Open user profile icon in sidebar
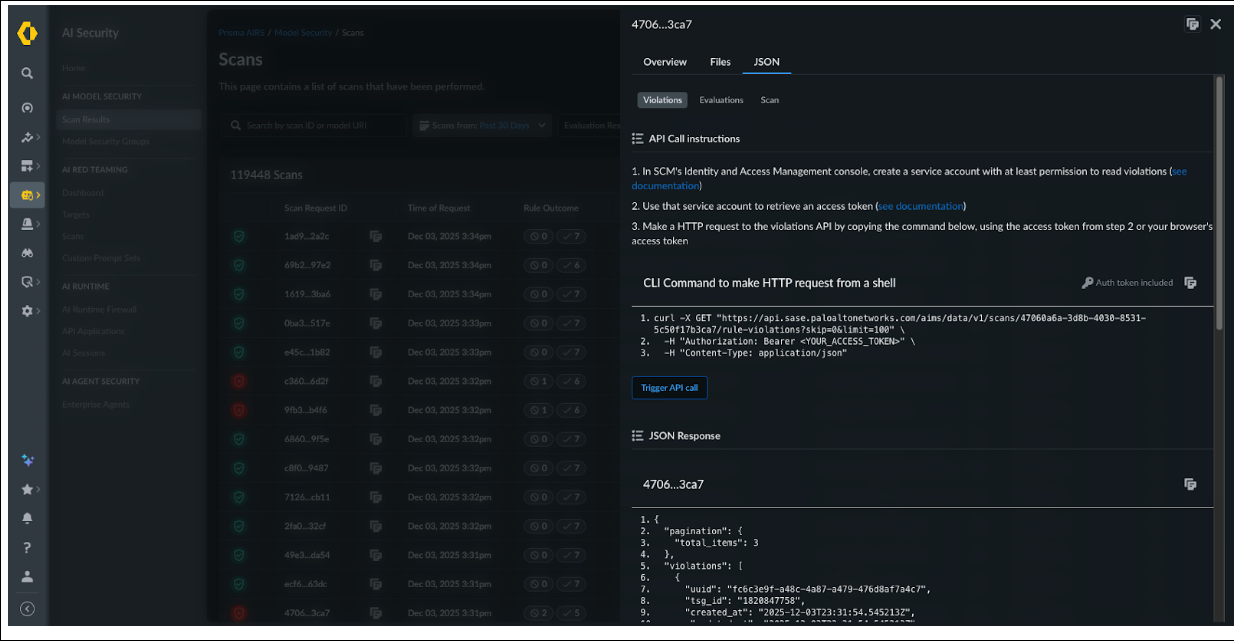Viewport: 1234px width, 641px height. 27,577
